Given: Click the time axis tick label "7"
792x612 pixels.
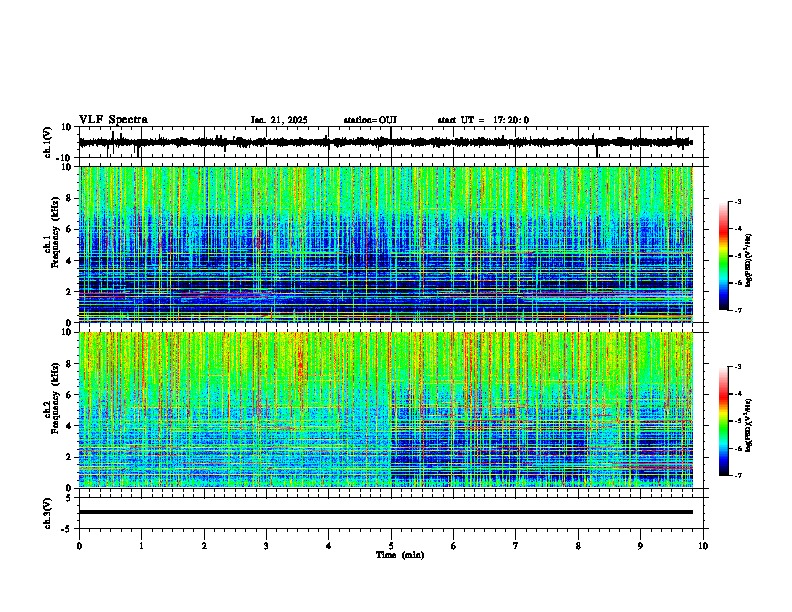Looking at the screenshot, I should (x=516, y=546).
